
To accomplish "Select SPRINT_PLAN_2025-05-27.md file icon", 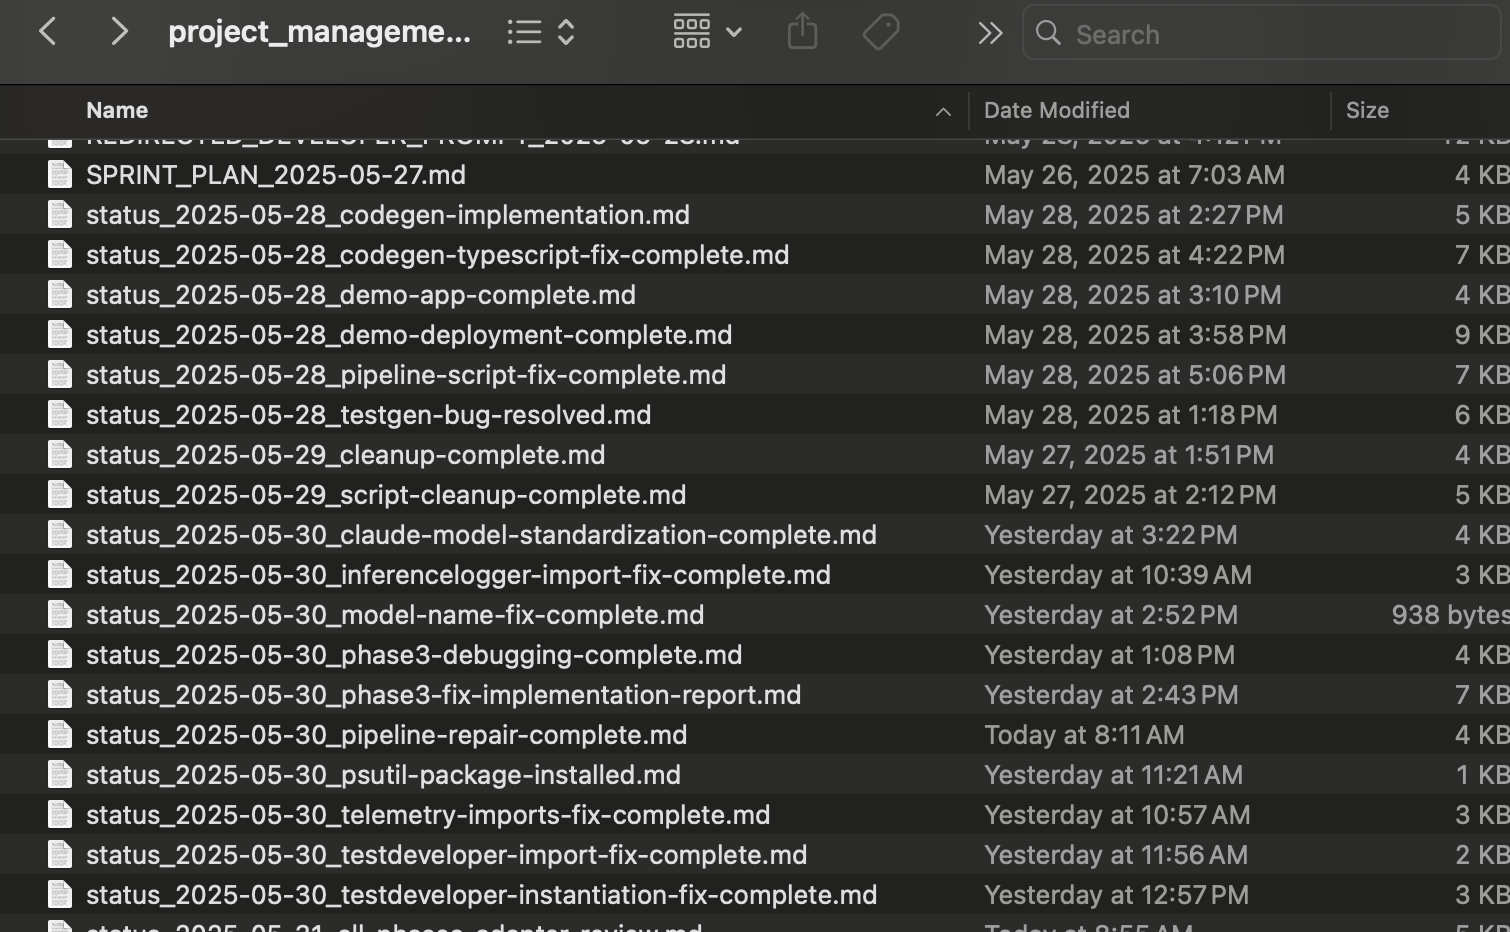I will [60, 174].
